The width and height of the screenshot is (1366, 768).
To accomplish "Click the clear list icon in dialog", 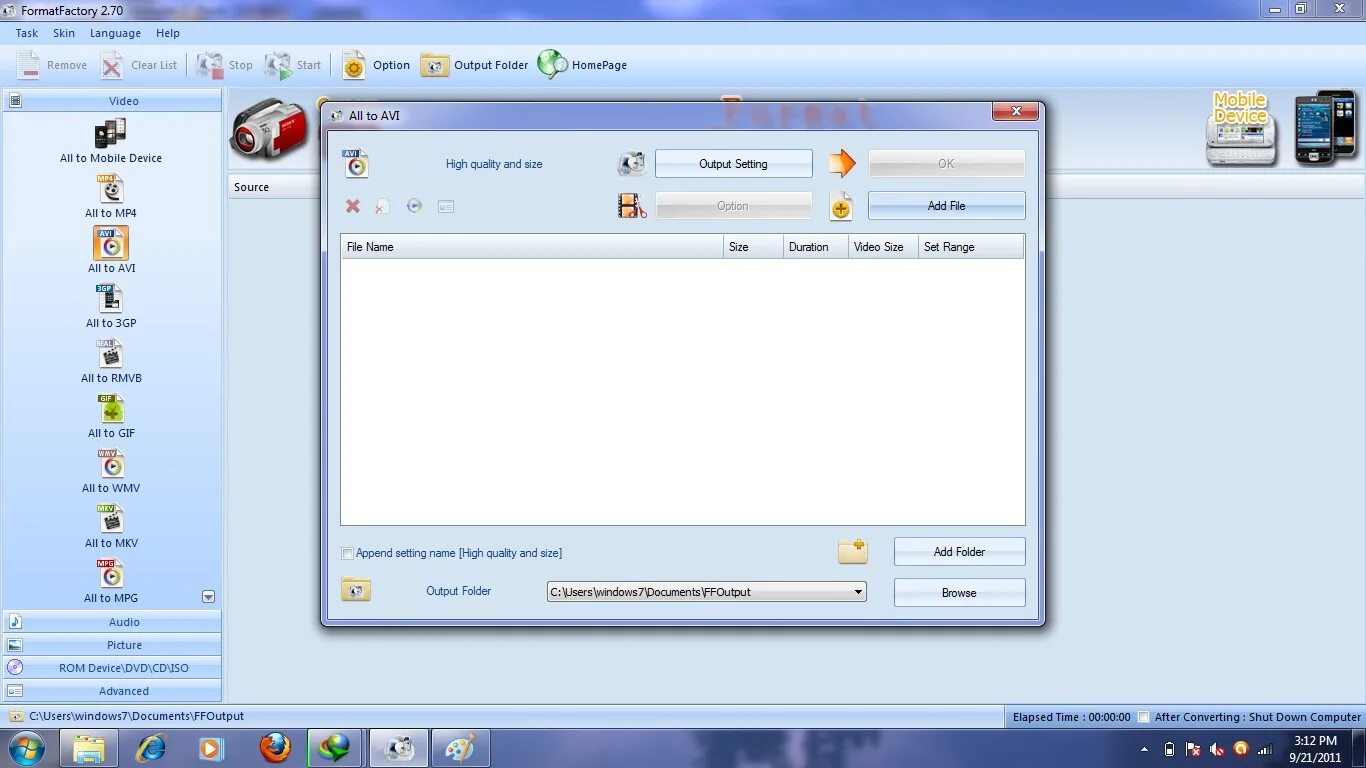I will (x=383, y=206).
